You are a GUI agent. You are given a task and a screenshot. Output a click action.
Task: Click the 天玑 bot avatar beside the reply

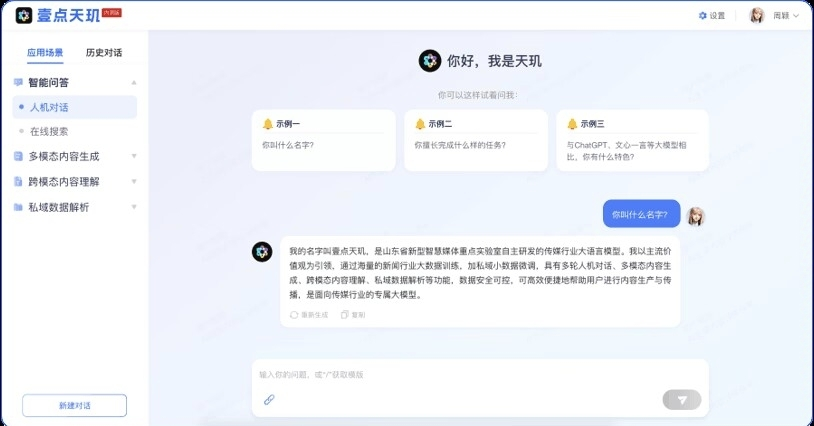click(x=262, y=251)
